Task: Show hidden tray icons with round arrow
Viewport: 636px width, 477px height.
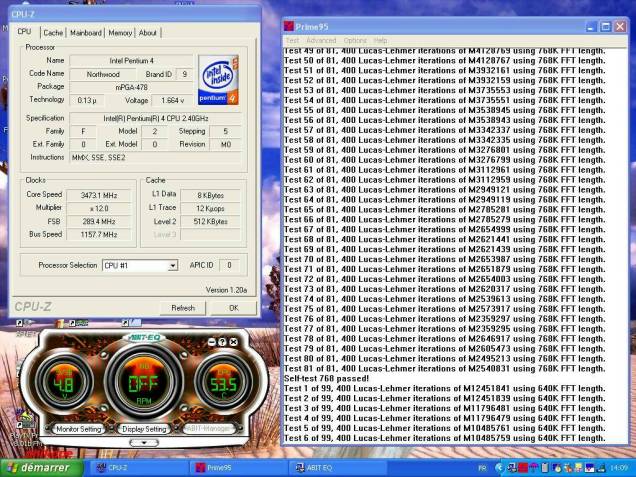Action: 499,468
